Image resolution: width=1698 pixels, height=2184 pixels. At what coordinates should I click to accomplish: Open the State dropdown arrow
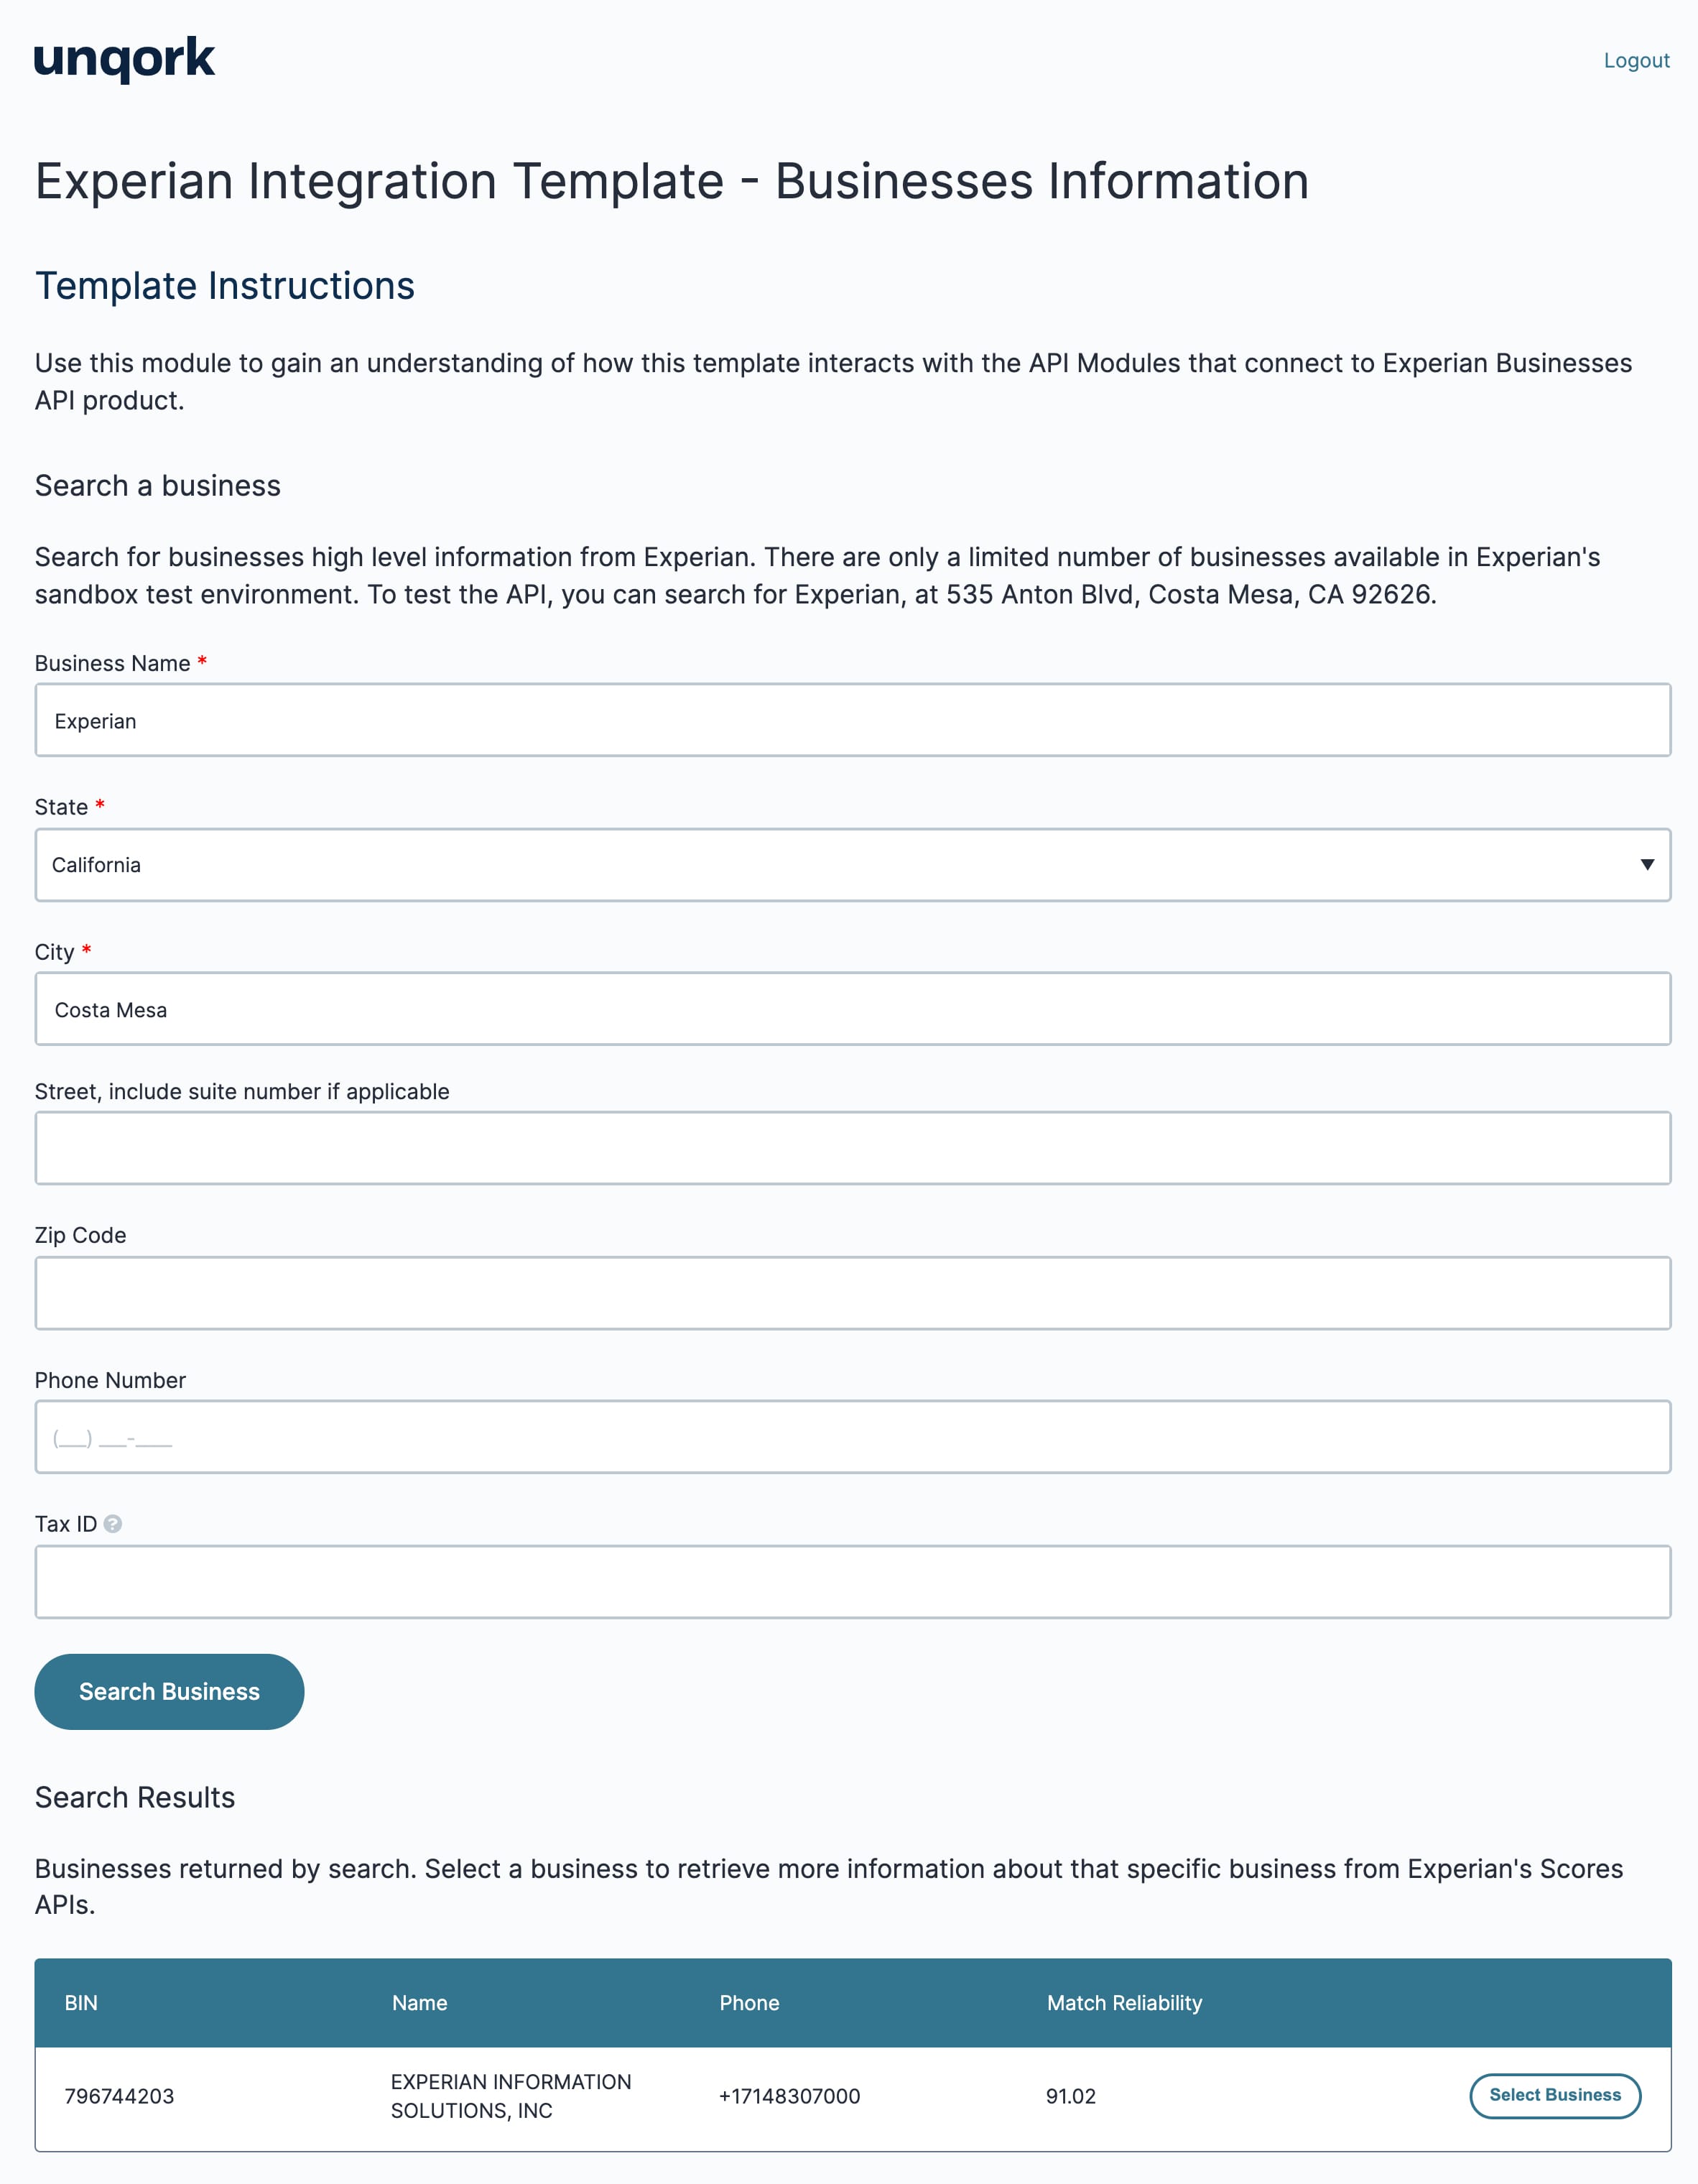(1646, 865)
